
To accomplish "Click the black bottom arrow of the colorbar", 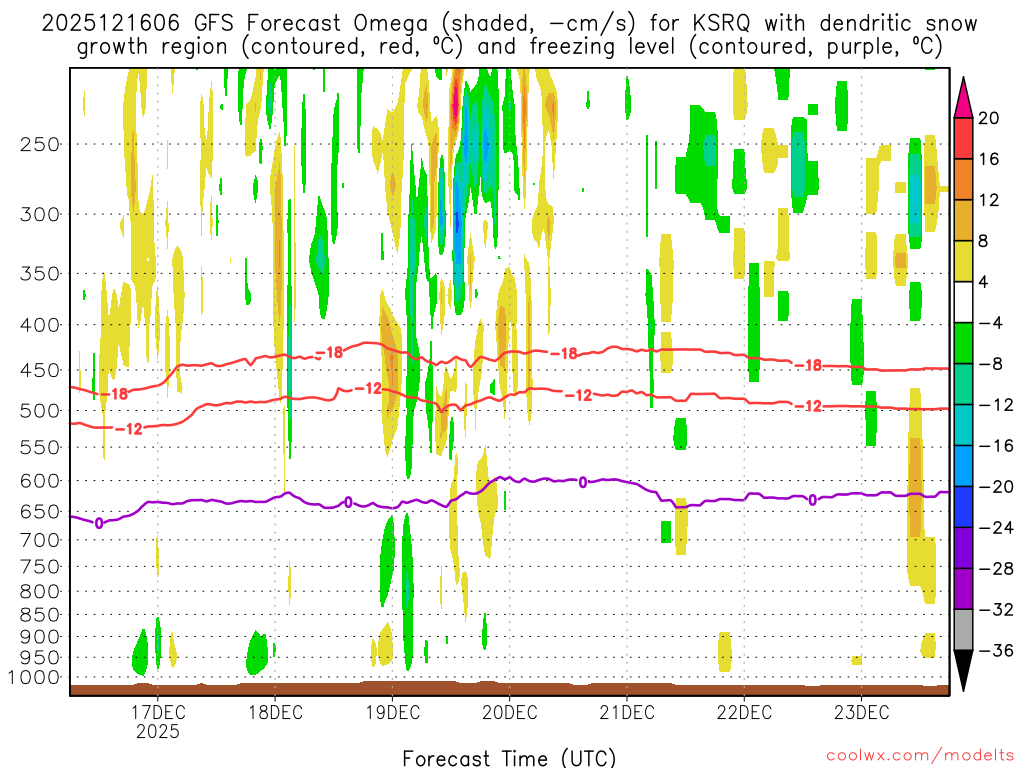I will [x=963, y=671].
